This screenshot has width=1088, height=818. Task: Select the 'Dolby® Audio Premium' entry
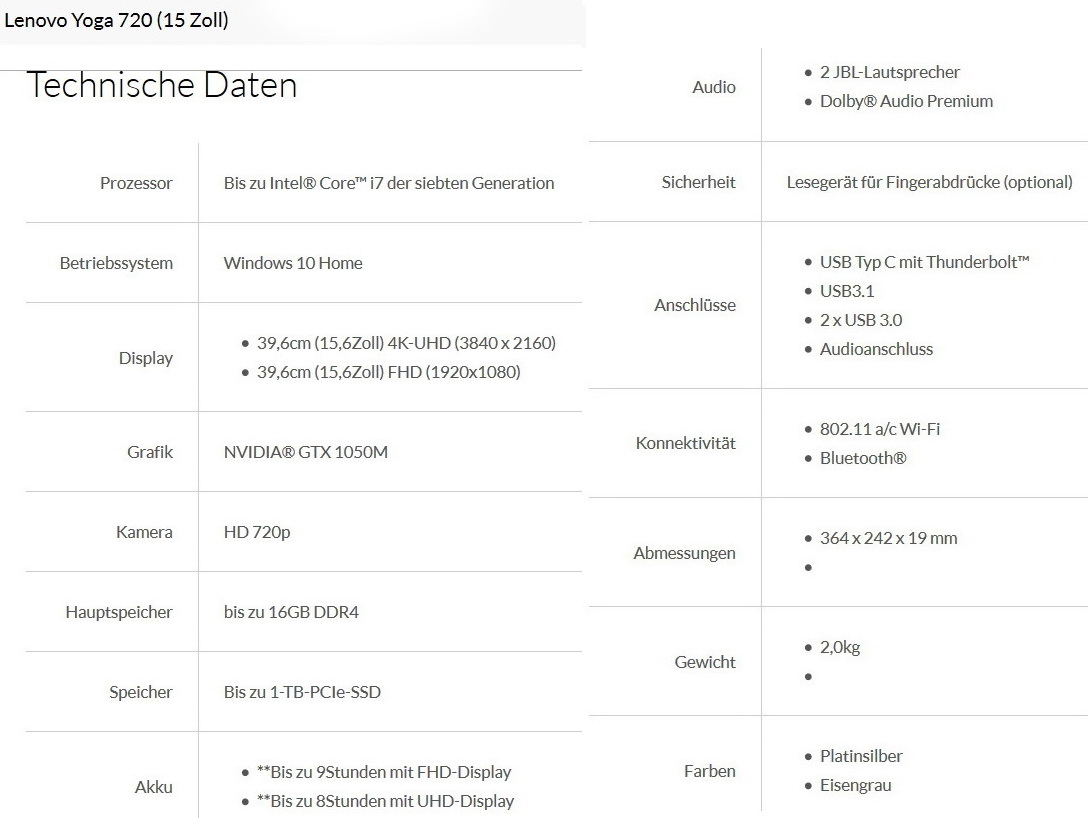point(906,101)
